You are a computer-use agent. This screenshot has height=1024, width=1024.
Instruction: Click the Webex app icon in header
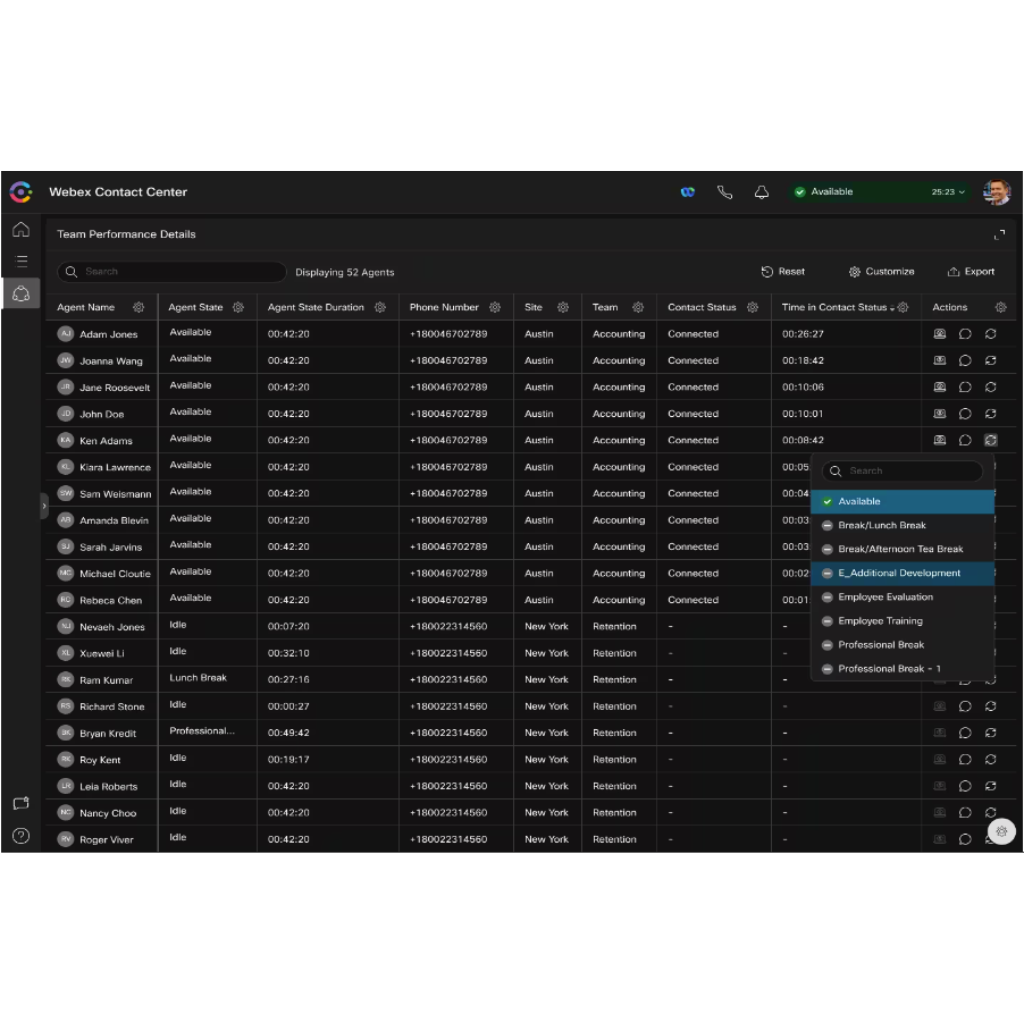(x=688, y=192)
